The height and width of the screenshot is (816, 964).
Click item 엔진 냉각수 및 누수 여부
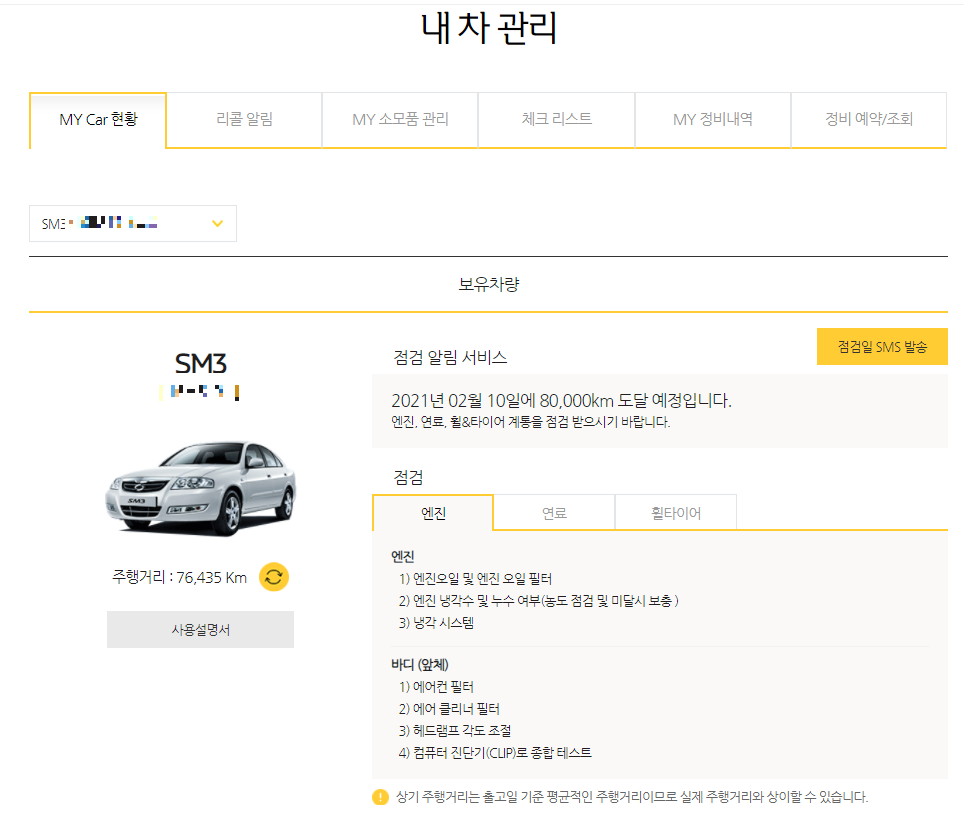click(x=539, y=601)
